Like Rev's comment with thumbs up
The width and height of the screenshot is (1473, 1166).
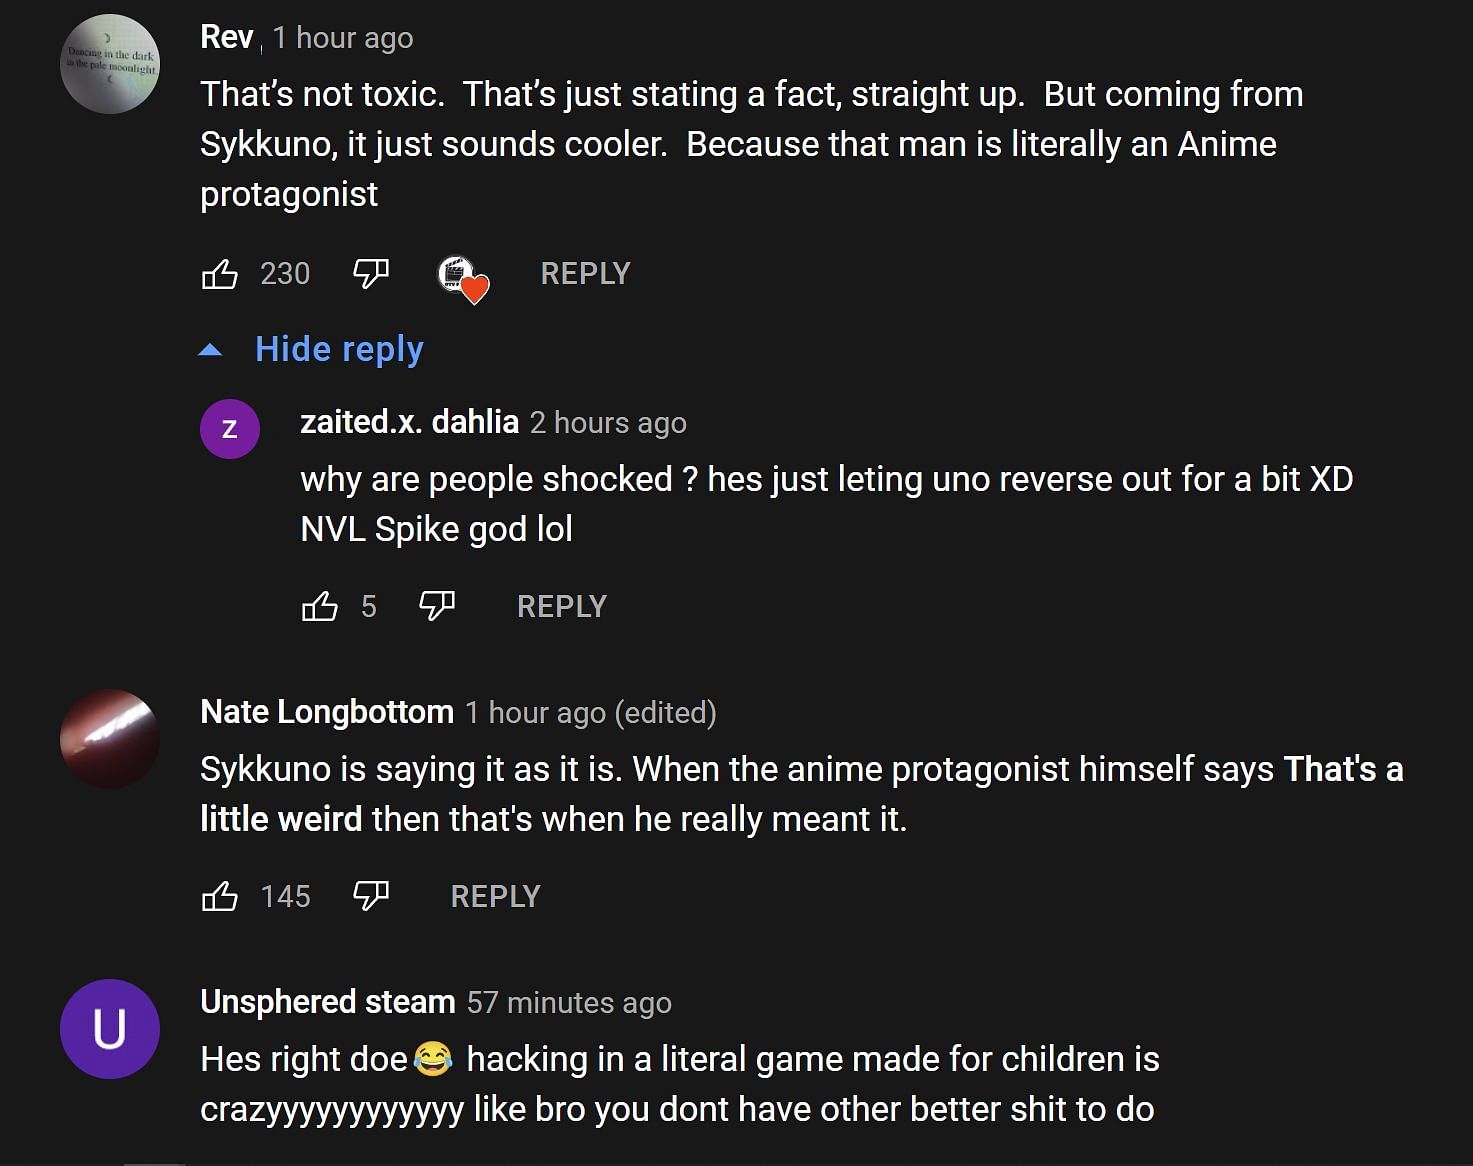[x=220, y=273]
